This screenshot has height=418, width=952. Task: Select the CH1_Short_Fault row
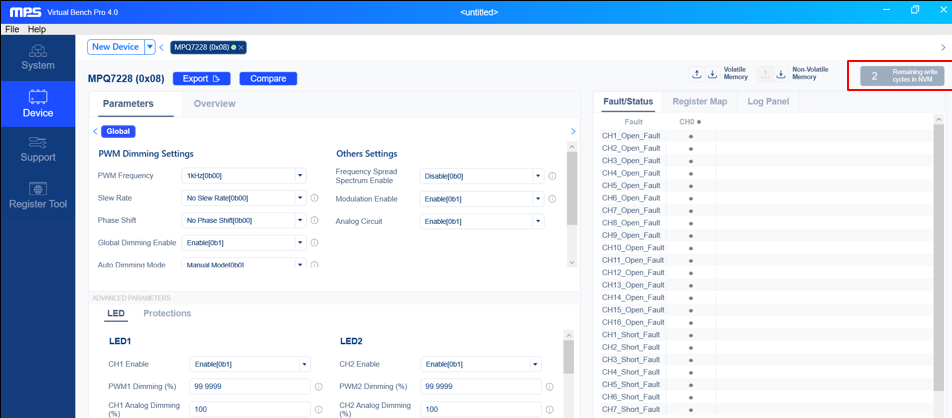765,335
